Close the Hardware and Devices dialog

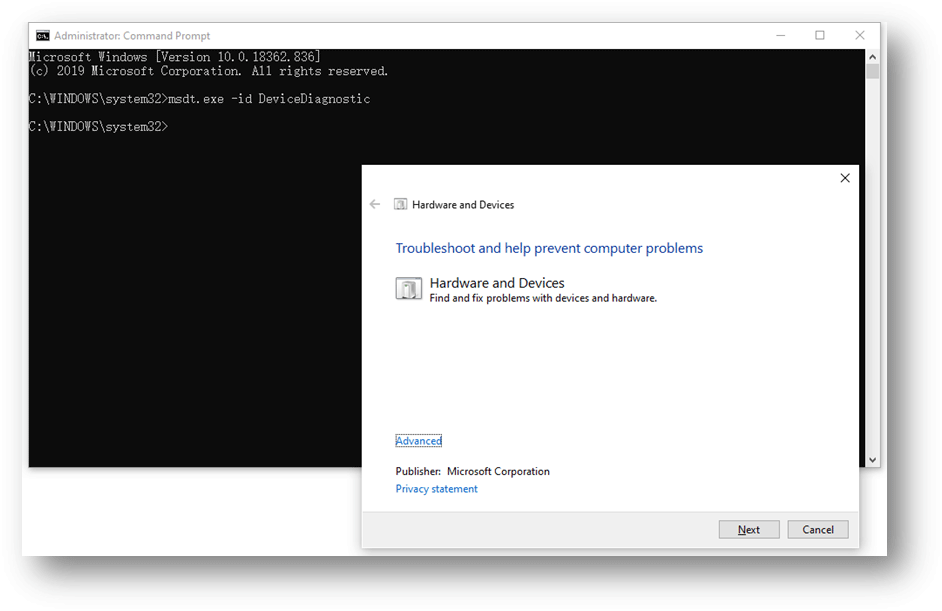tap(845, 178)
